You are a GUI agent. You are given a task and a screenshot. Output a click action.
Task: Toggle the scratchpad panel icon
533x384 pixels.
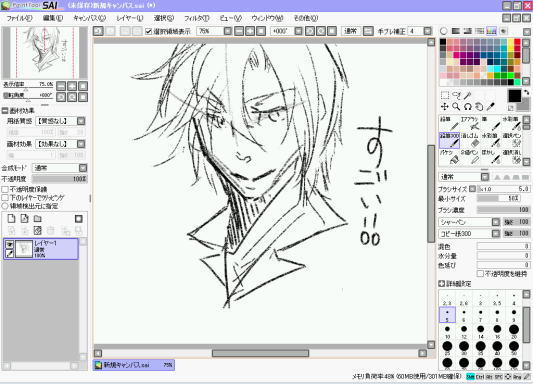(503, 31)
